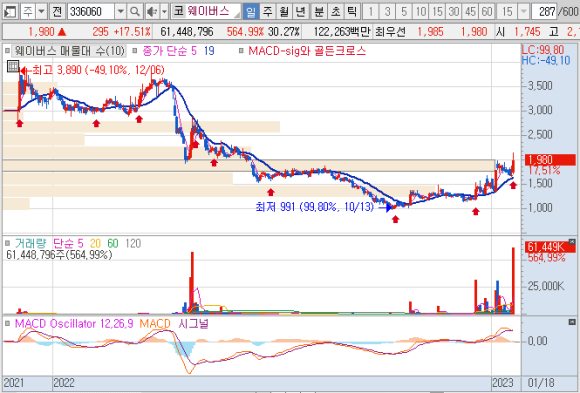Screen dimensions: 580x393
Task: Click the stock code field 336060
Action: tap(91, 11)
